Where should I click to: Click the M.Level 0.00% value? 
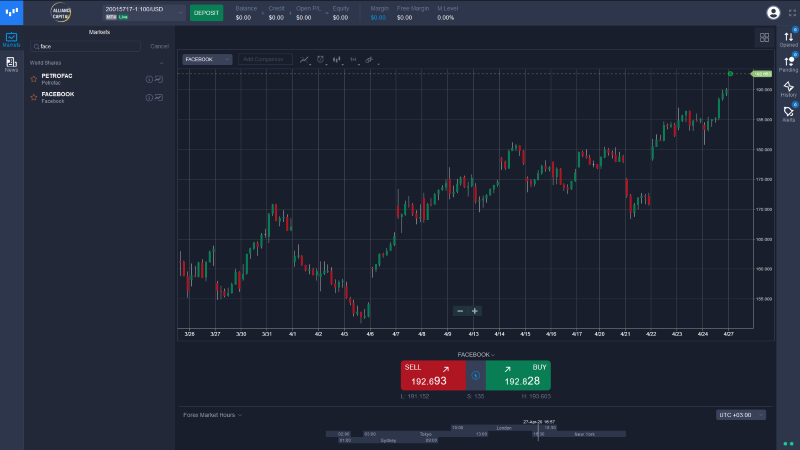[x=445, y=17]
